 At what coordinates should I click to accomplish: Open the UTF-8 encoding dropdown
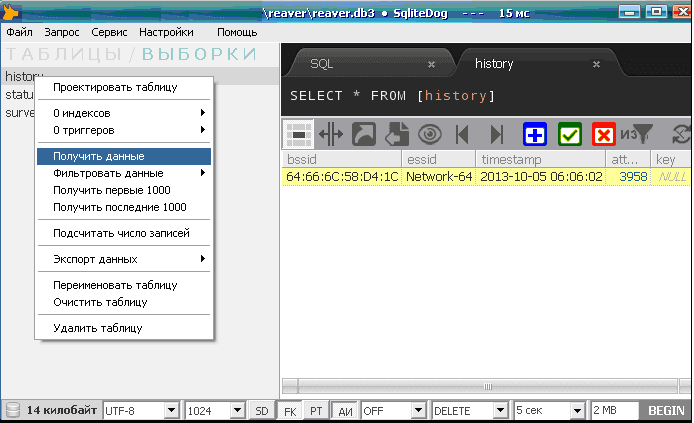141,411
